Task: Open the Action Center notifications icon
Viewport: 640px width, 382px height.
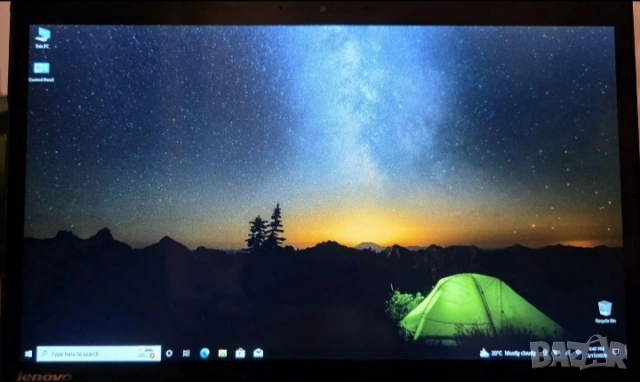Action: pos(617,352)
